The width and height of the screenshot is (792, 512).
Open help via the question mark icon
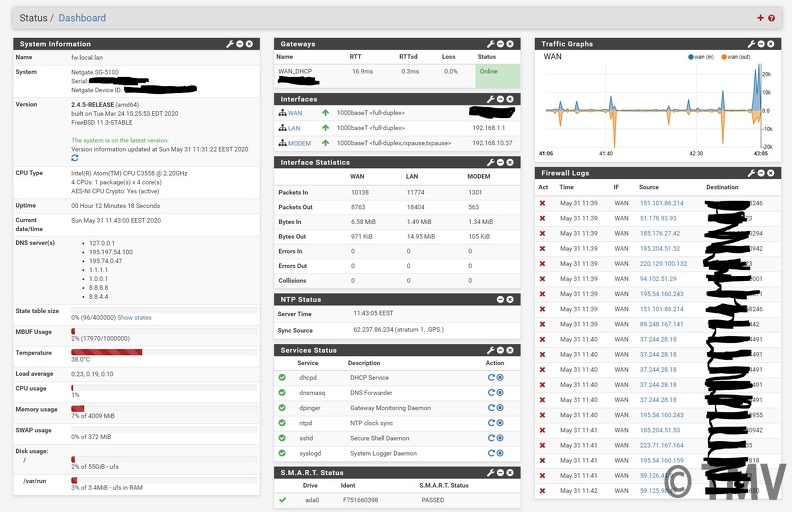771,18
